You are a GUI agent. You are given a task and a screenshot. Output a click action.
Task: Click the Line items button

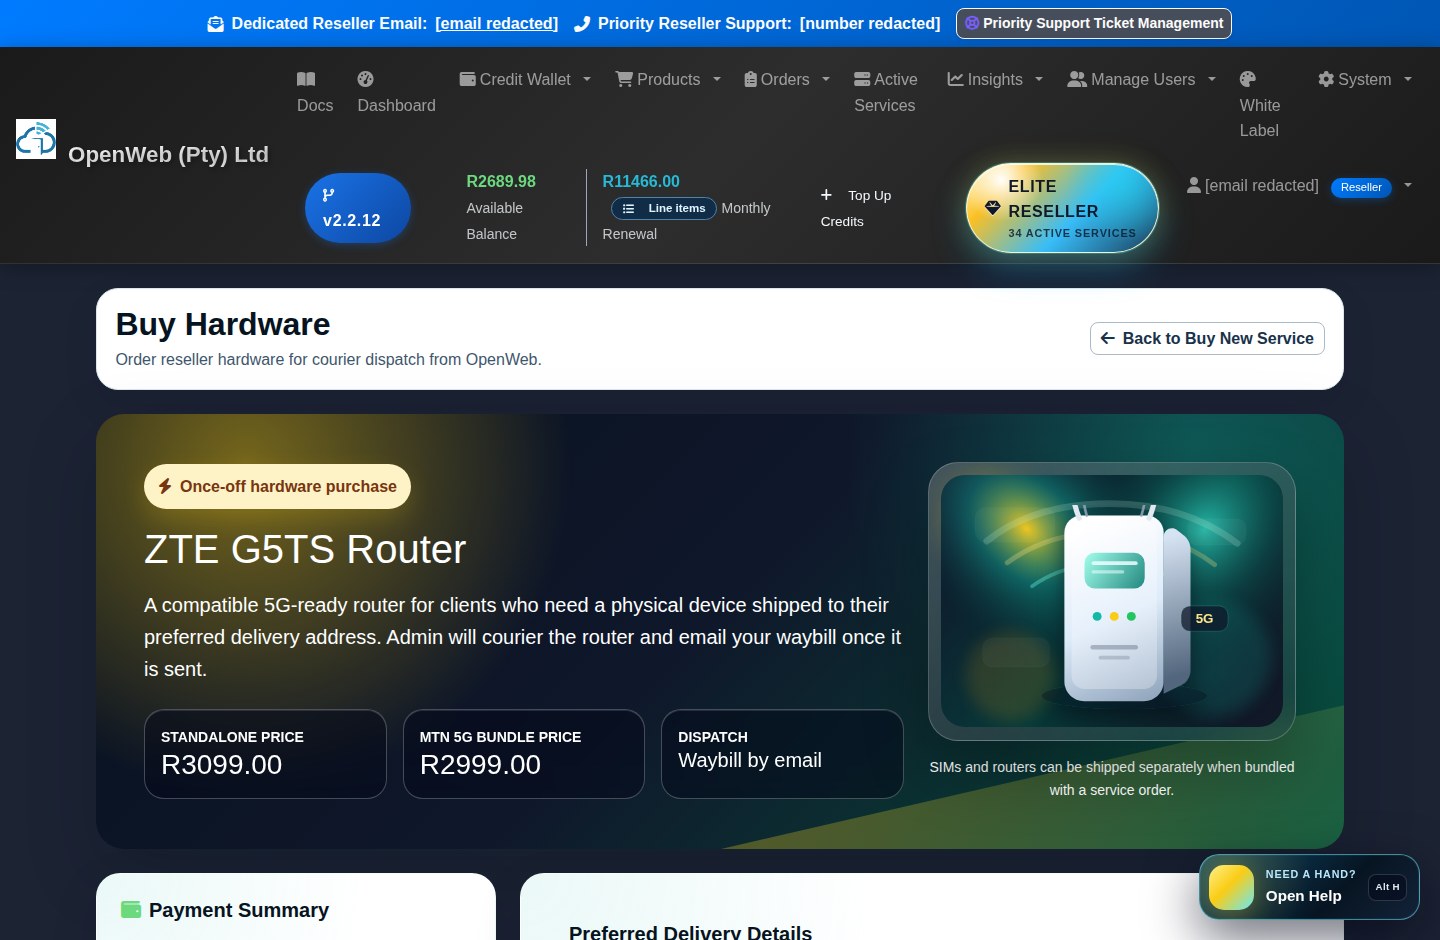tap(664, 208)
